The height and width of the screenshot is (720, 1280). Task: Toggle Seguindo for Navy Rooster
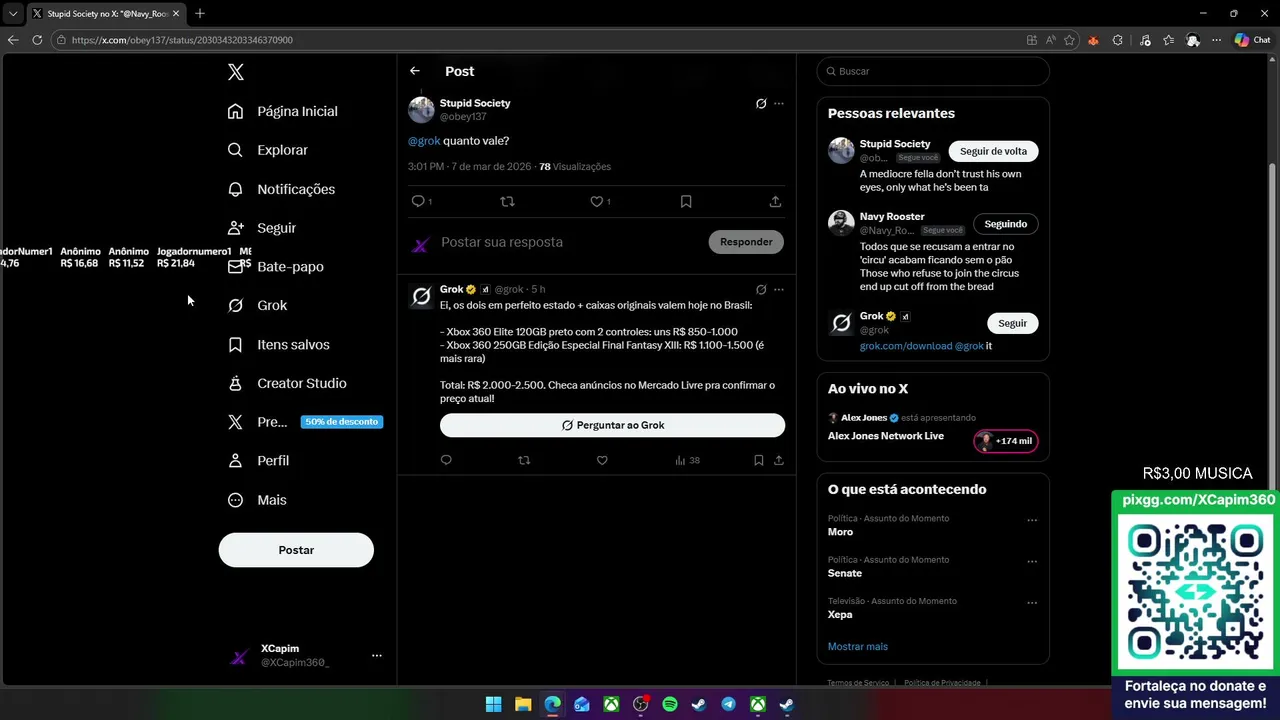[x=1005, y=224]
